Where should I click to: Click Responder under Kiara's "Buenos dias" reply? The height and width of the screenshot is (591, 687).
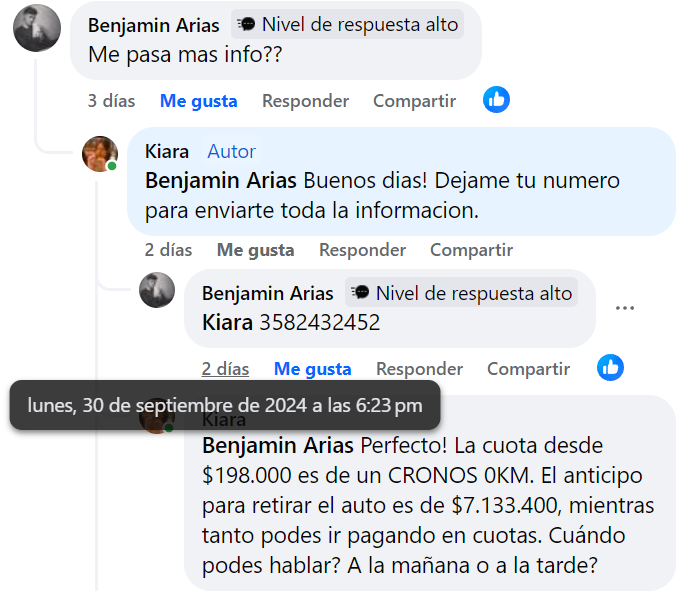coord(362,250)
